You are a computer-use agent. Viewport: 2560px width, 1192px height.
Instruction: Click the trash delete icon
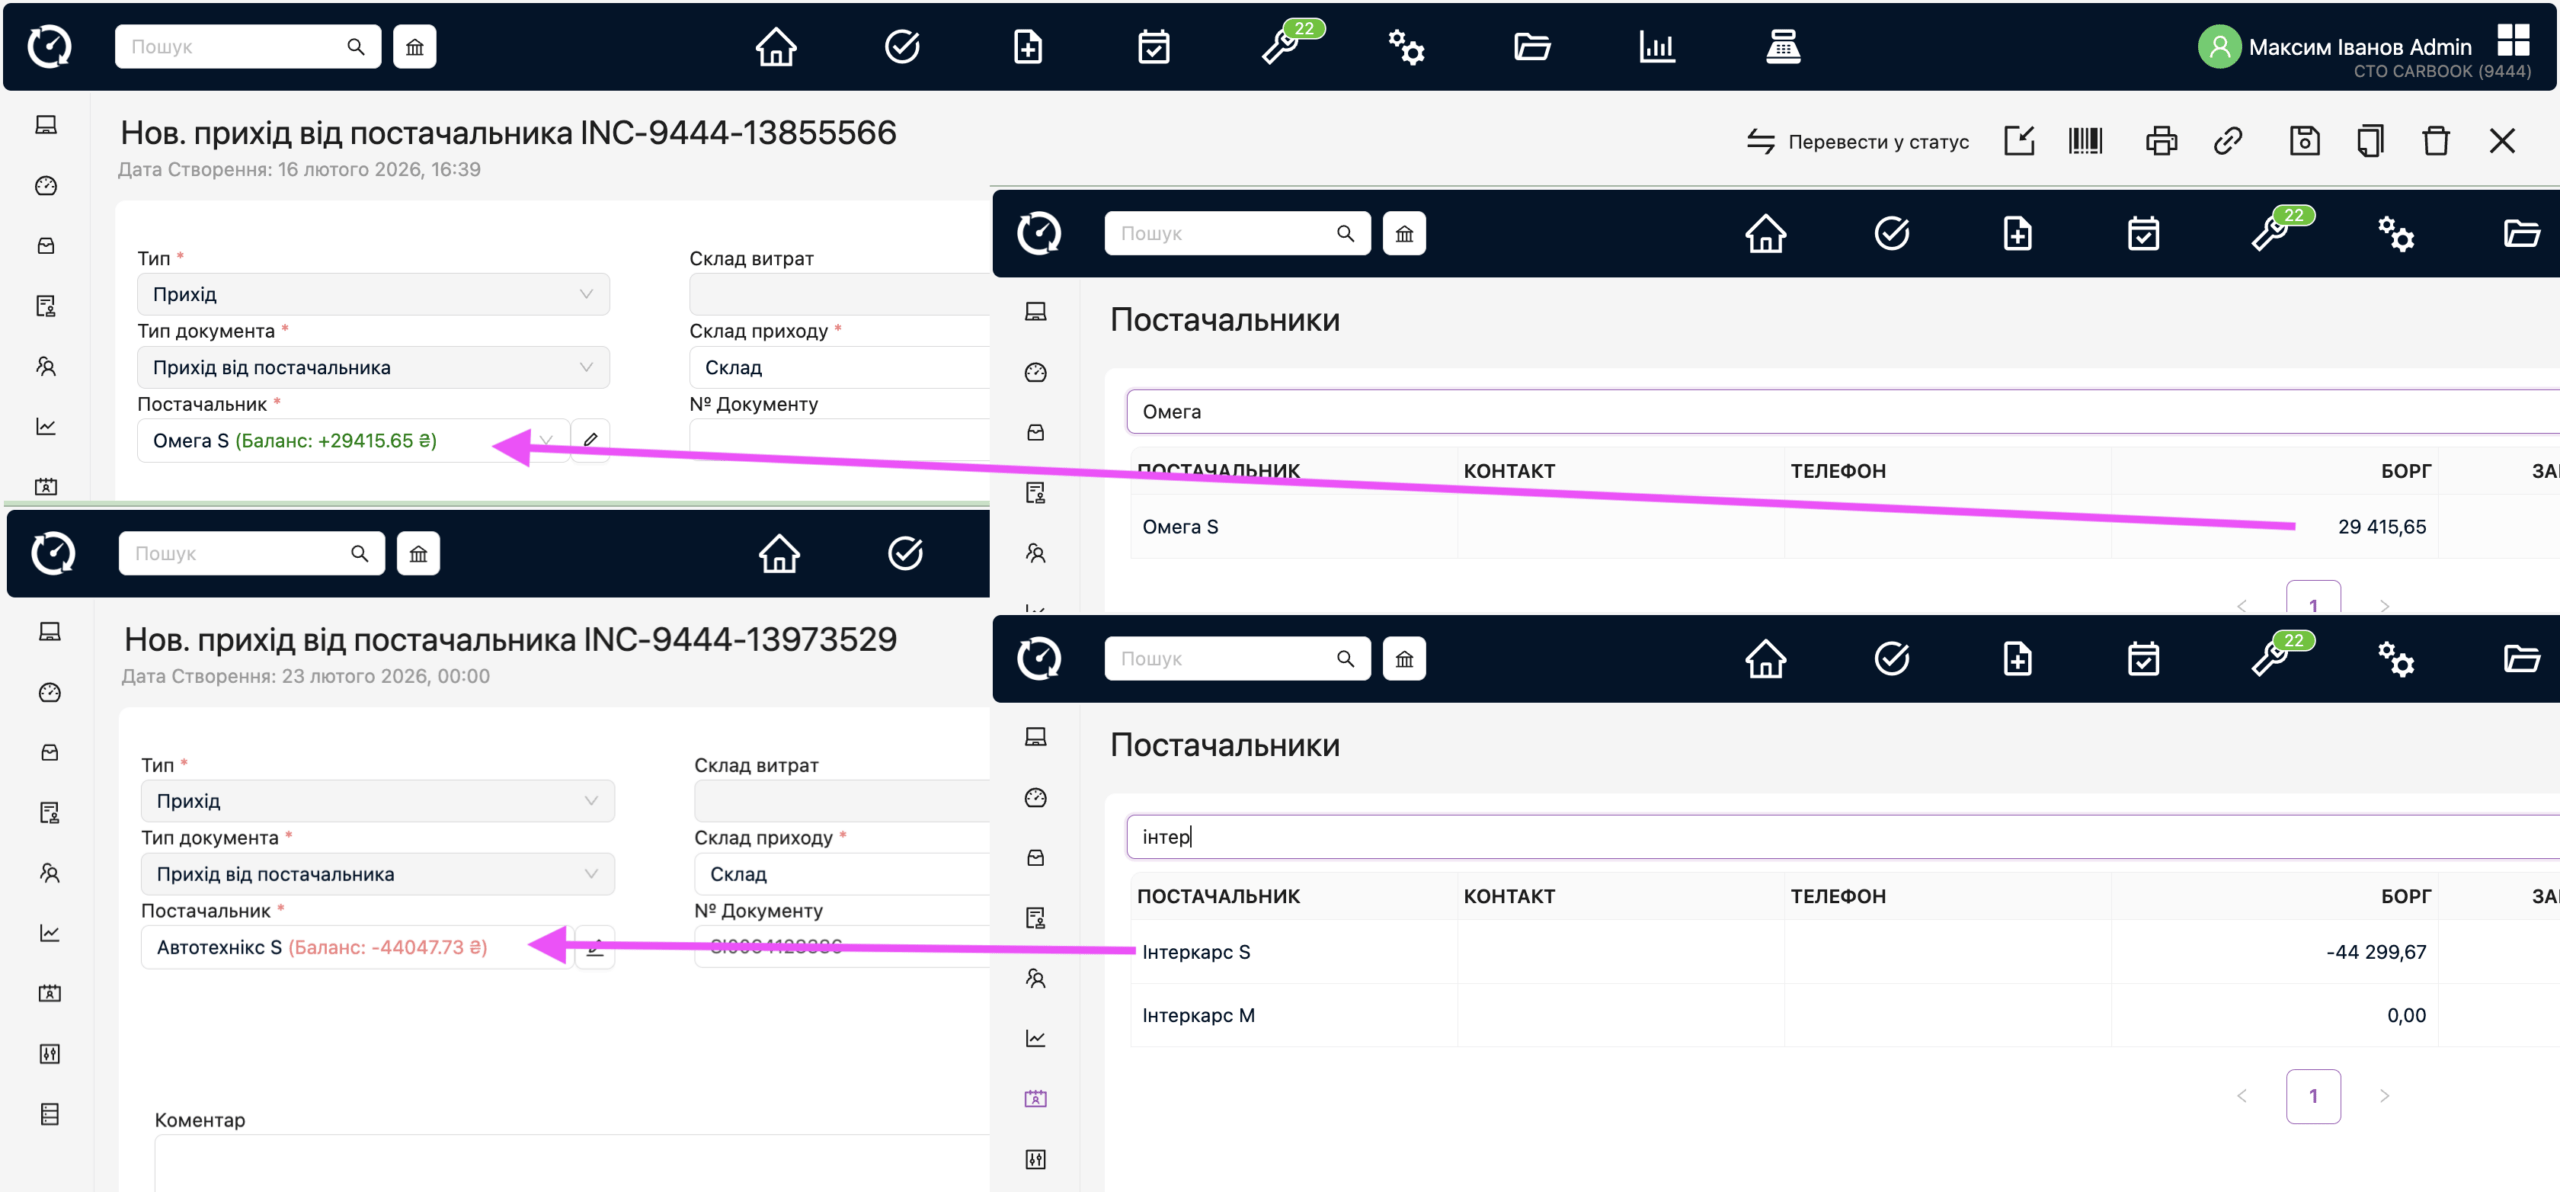2436,141
